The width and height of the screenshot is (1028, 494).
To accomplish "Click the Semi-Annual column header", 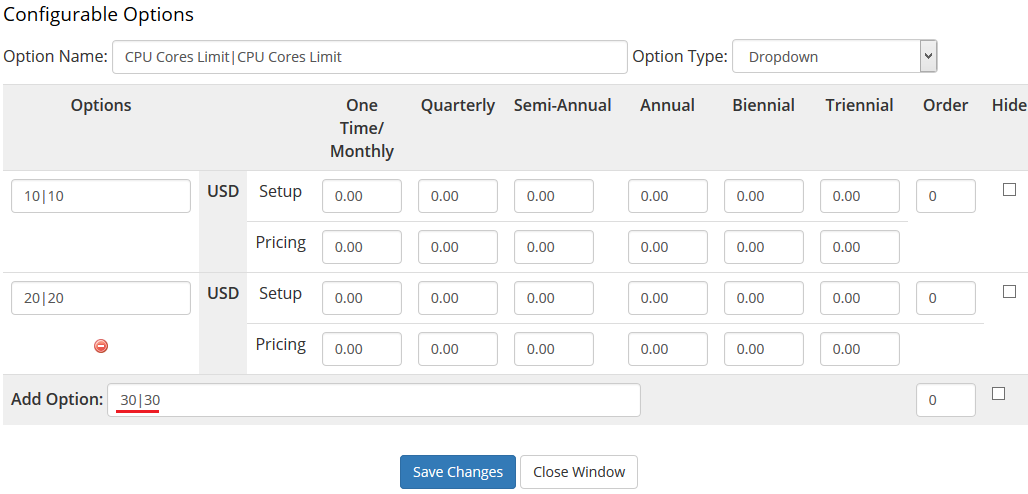I will coord(563,105).
